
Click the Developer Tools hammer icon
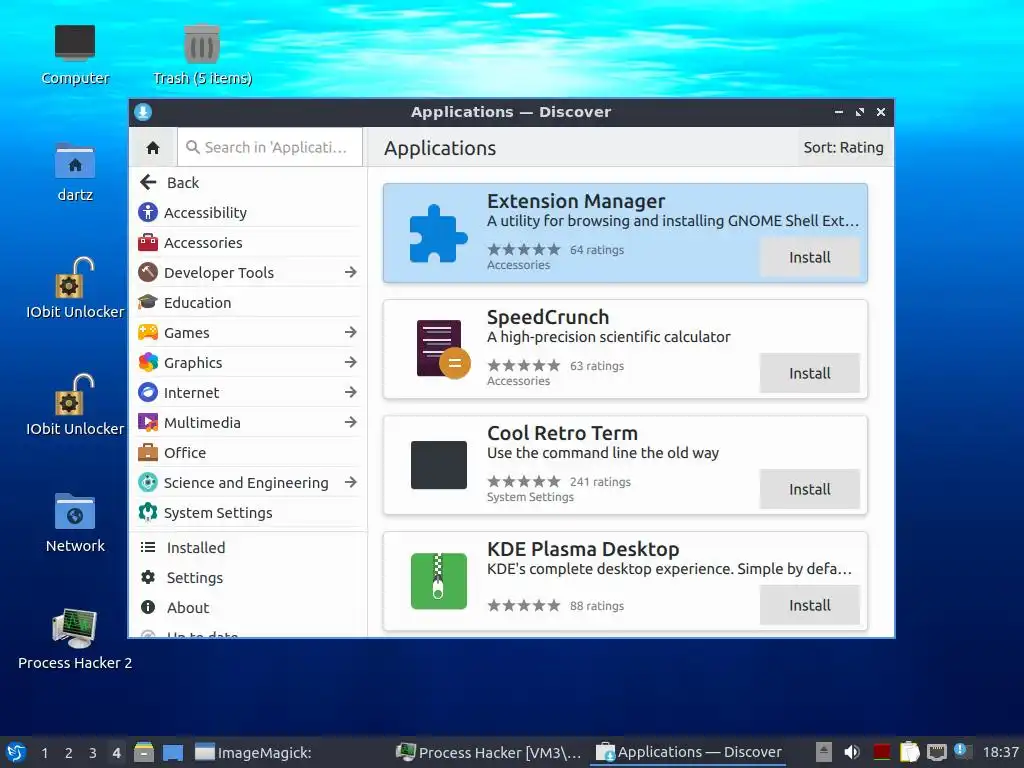pos(148,272)
